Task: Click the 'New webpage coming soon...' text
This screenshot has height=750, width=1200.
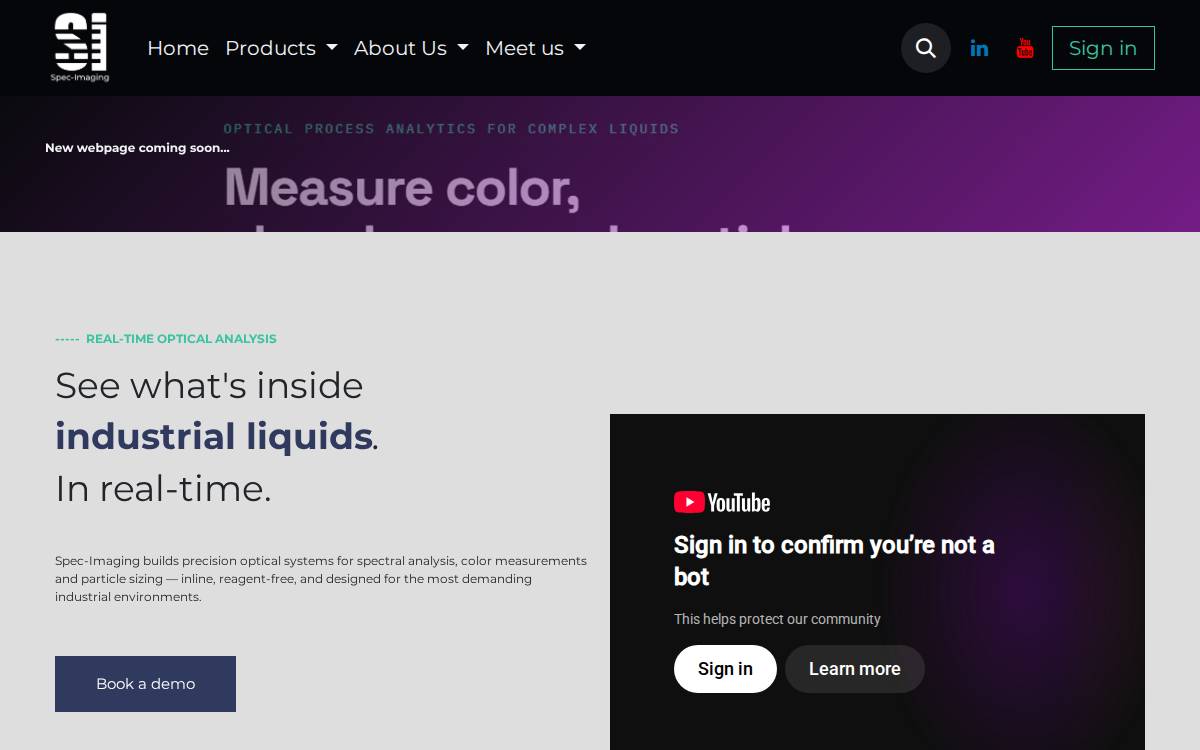Action: coord(137,148)
